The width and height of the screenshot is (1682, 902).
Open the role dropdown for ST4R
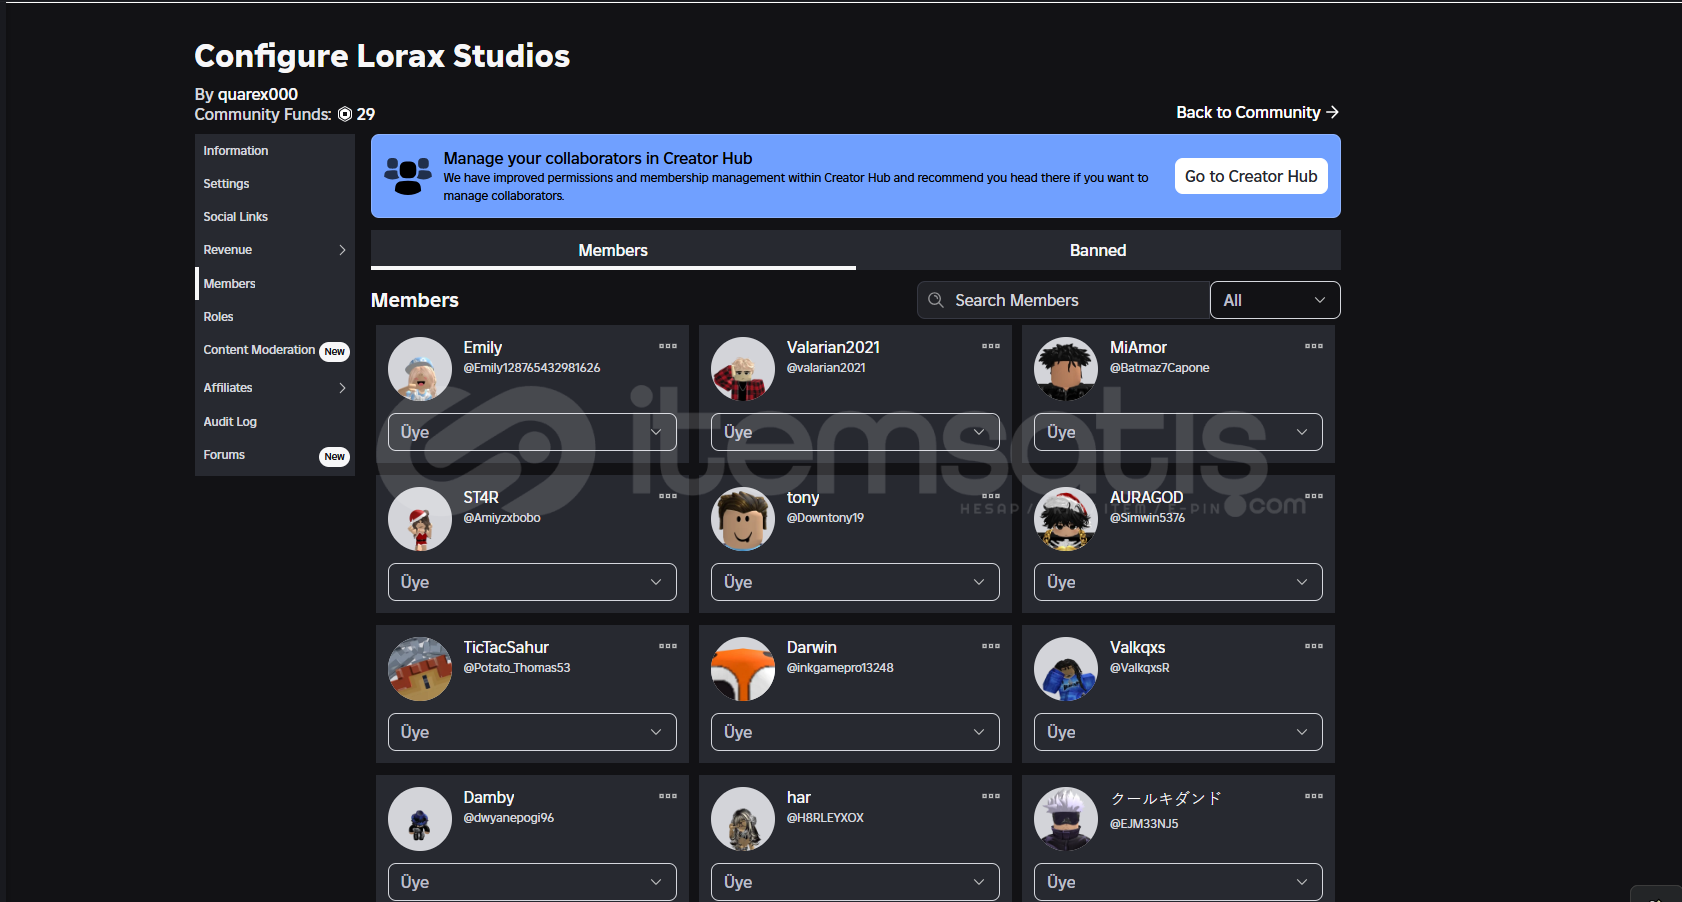[532, 582]
